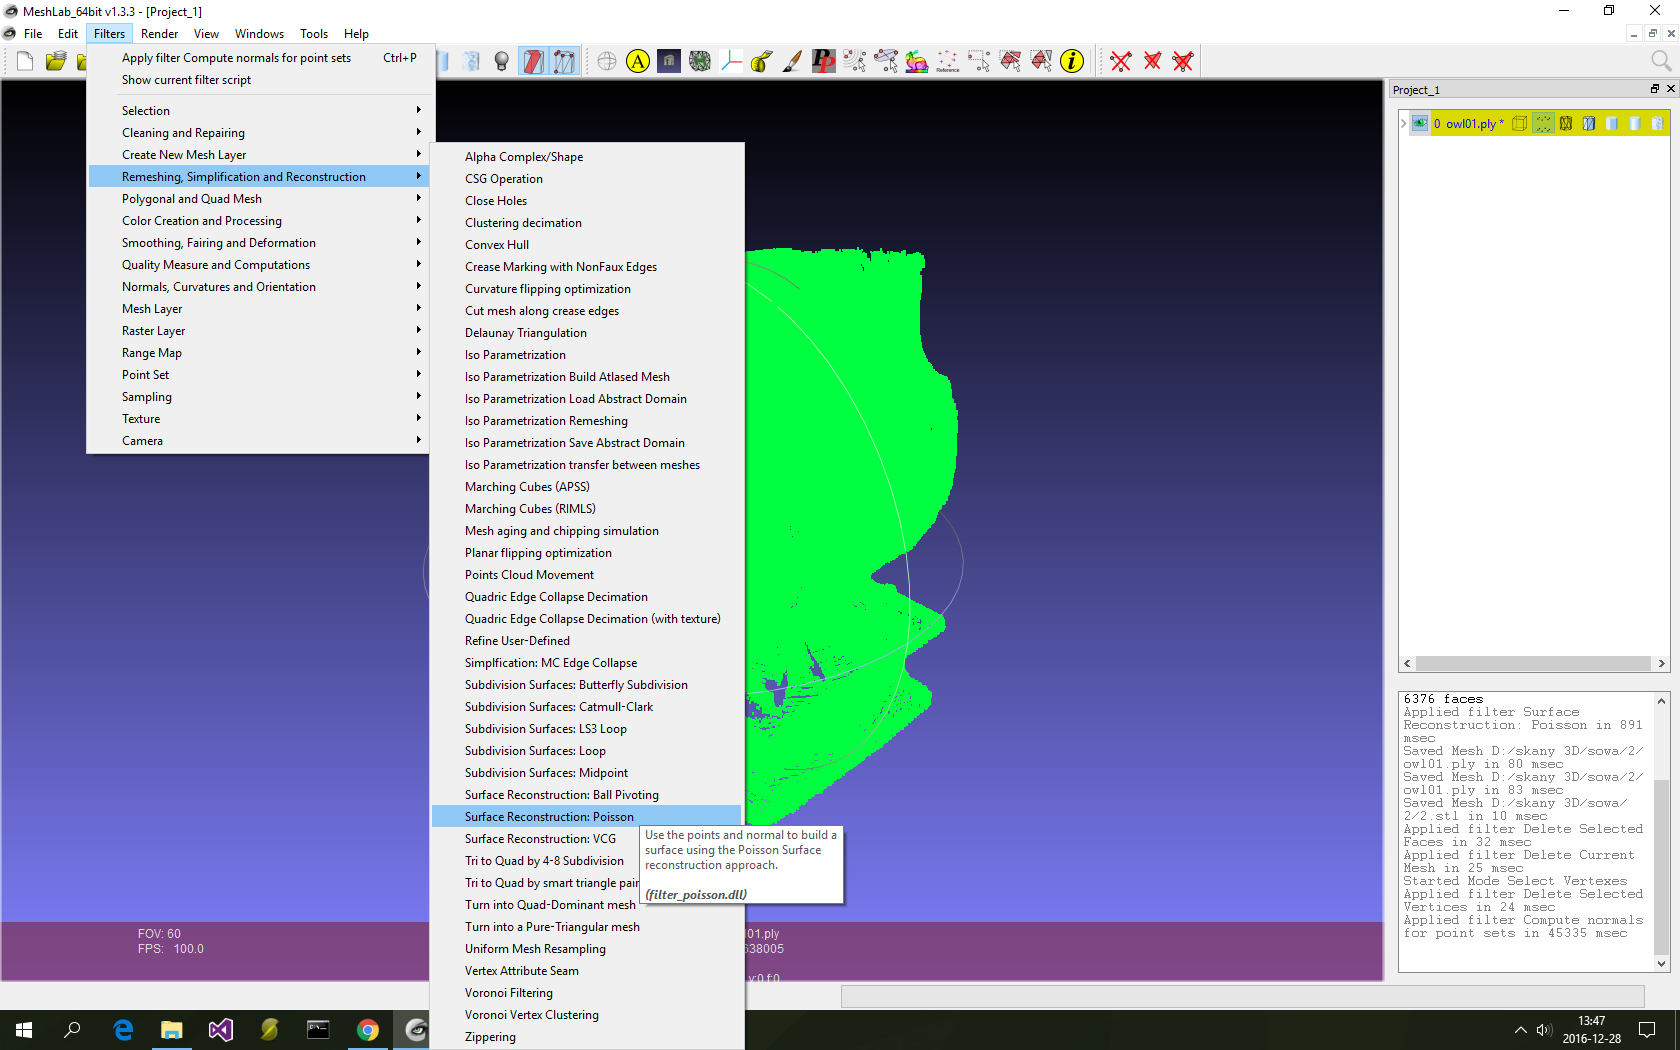Click the yellow info icon
1680x1050 pixels.
coord(1072,62)
